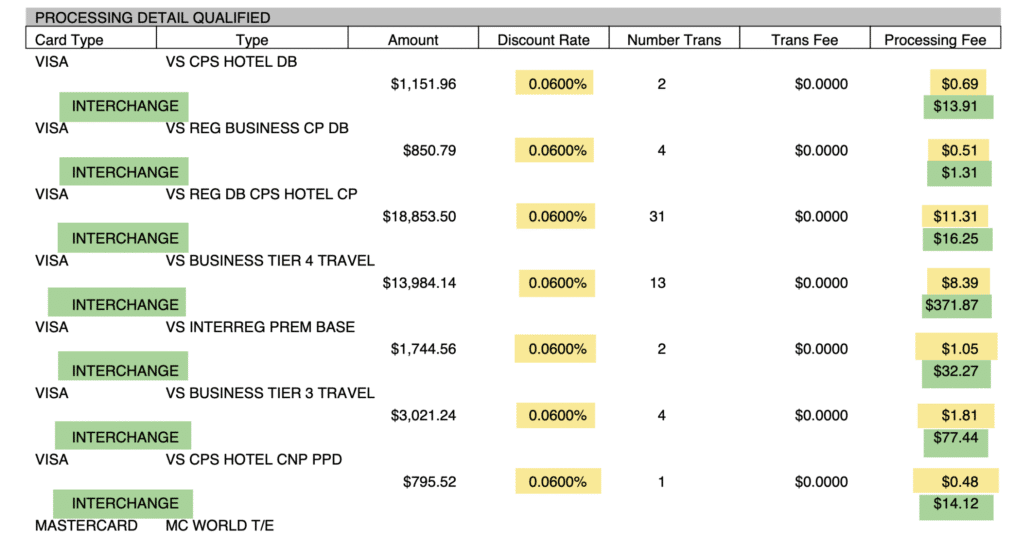
Task: Click the INTERCHANGE label under VS CPS HOTEL DB
Action: click(125, 106)
